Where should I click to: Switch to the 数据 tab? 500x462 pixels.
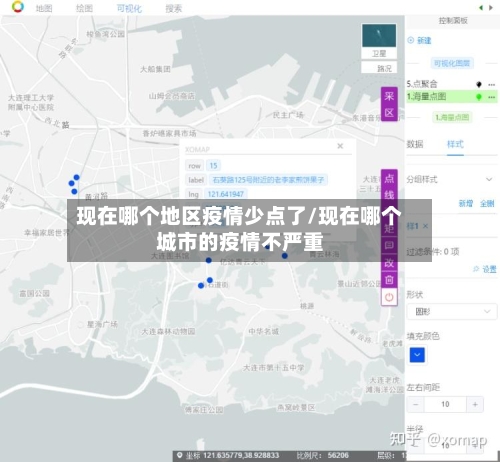[x=415, y=144]
